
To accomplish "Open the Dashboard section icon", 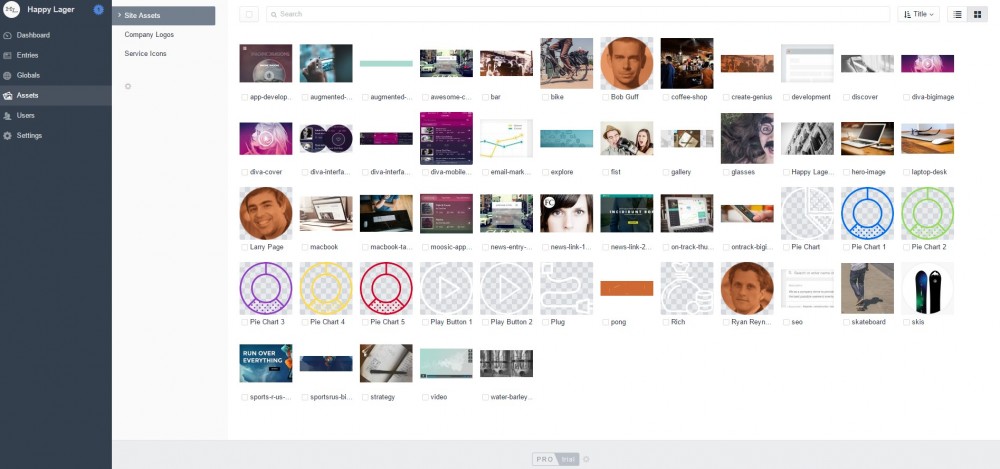I will tap(8, 35).
